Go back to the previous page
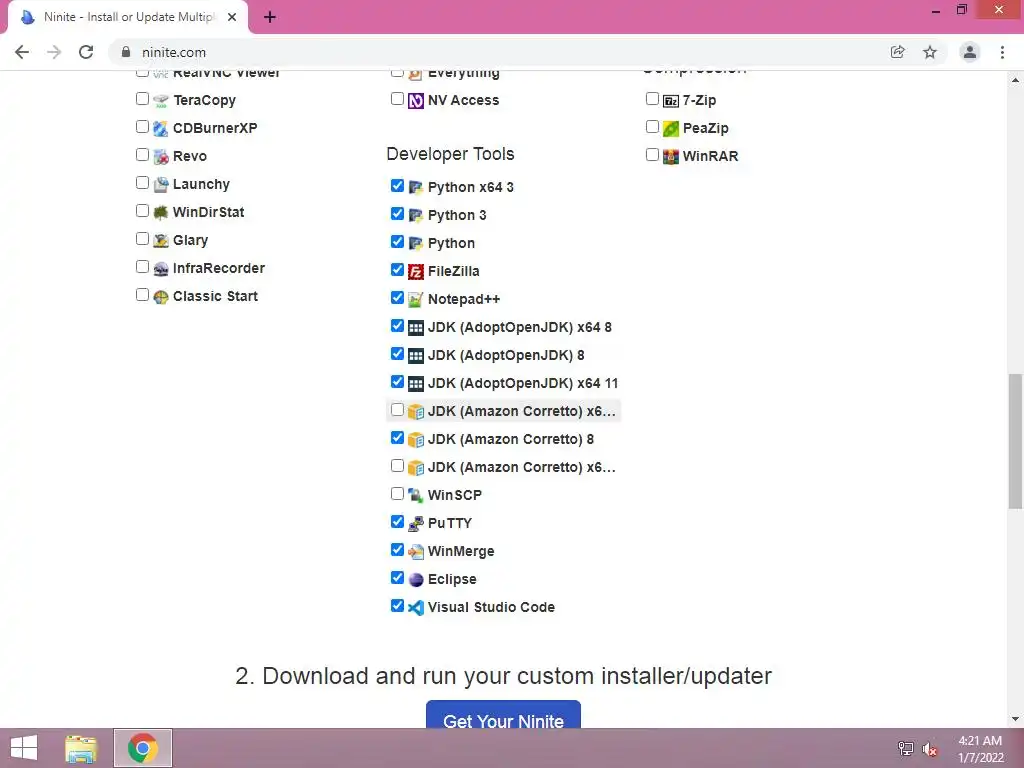 pyautogui.click(x=22, y=52)
